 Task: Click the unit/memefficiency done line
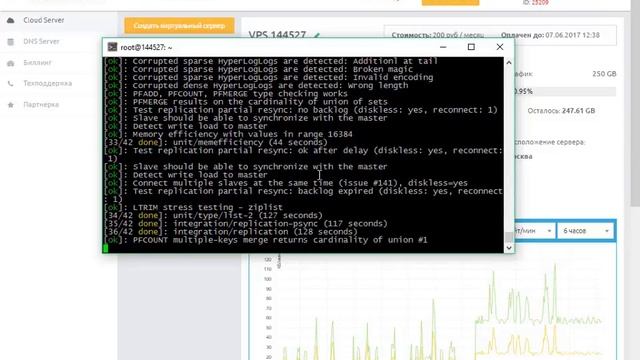pyautogui.click(x=216, y=142)
